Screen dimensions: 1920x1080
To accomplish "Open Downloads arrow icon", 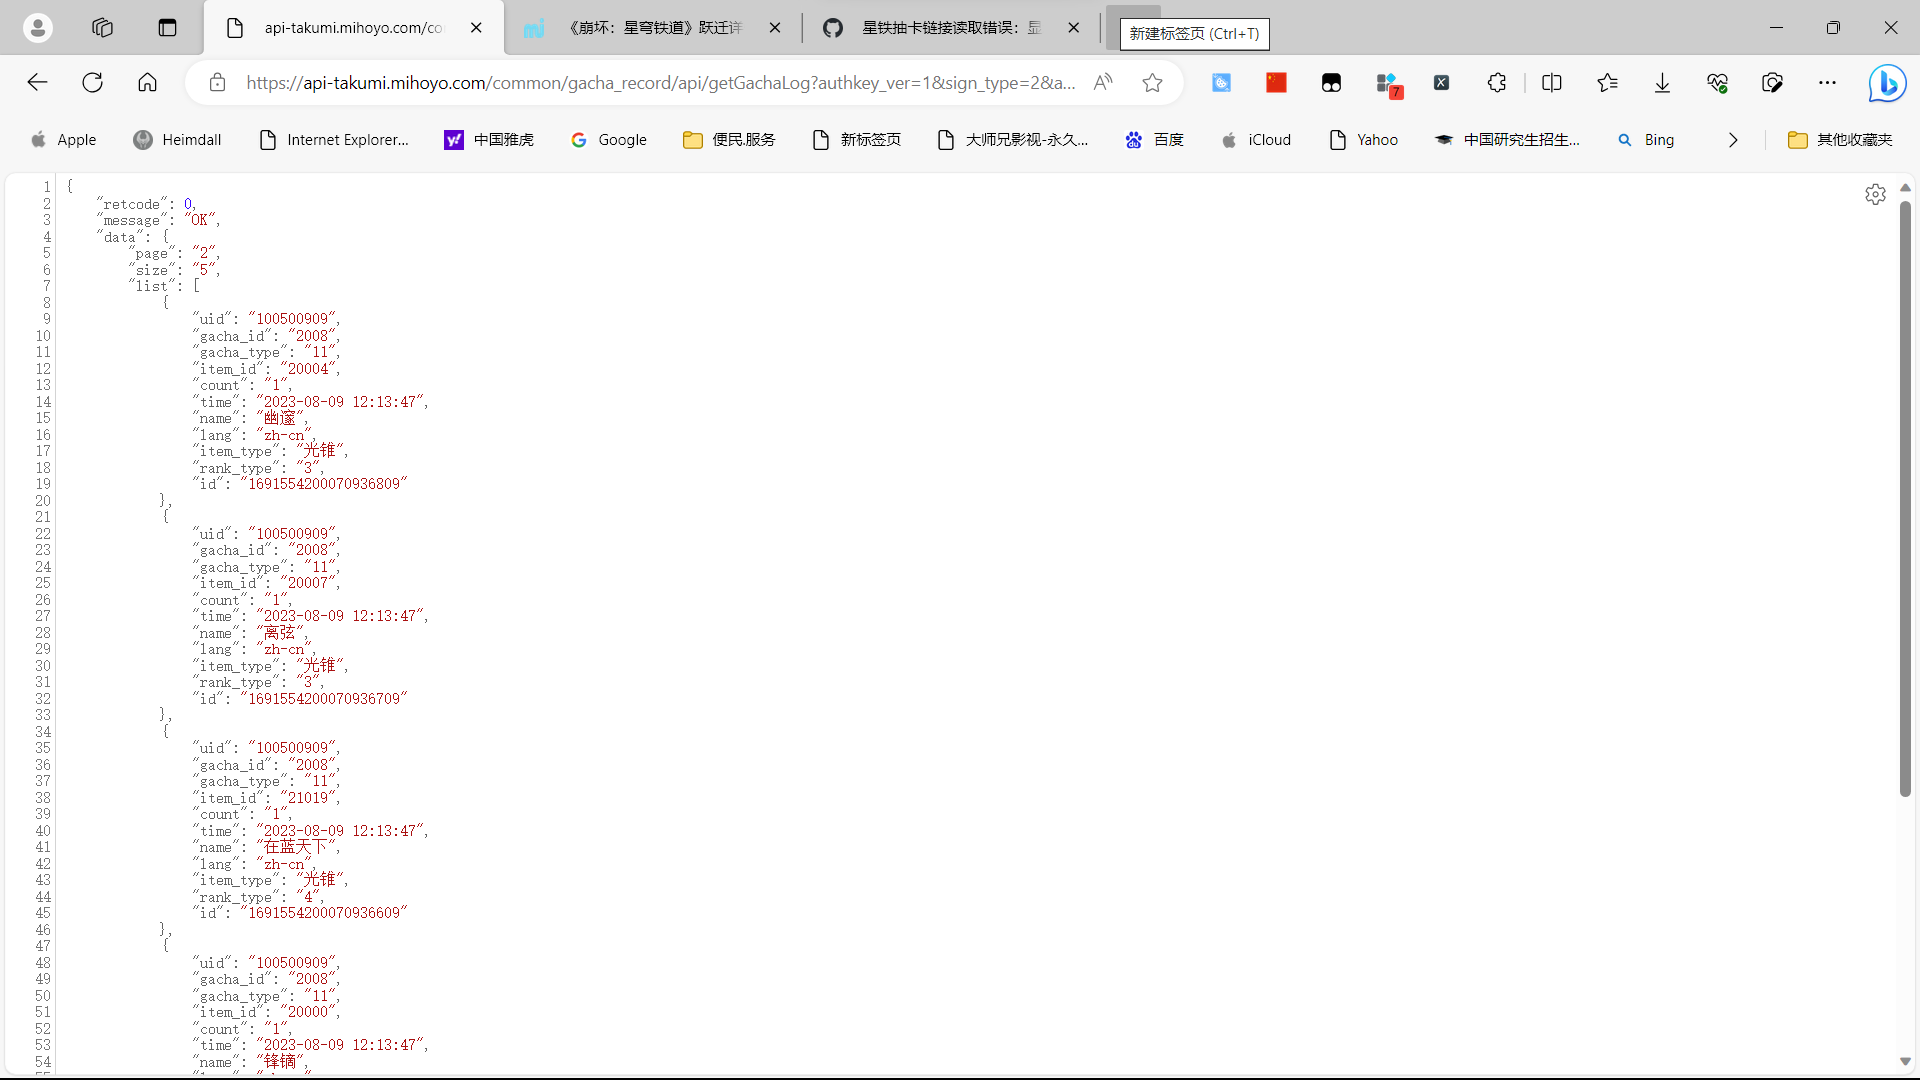I will pos(1662,83).
